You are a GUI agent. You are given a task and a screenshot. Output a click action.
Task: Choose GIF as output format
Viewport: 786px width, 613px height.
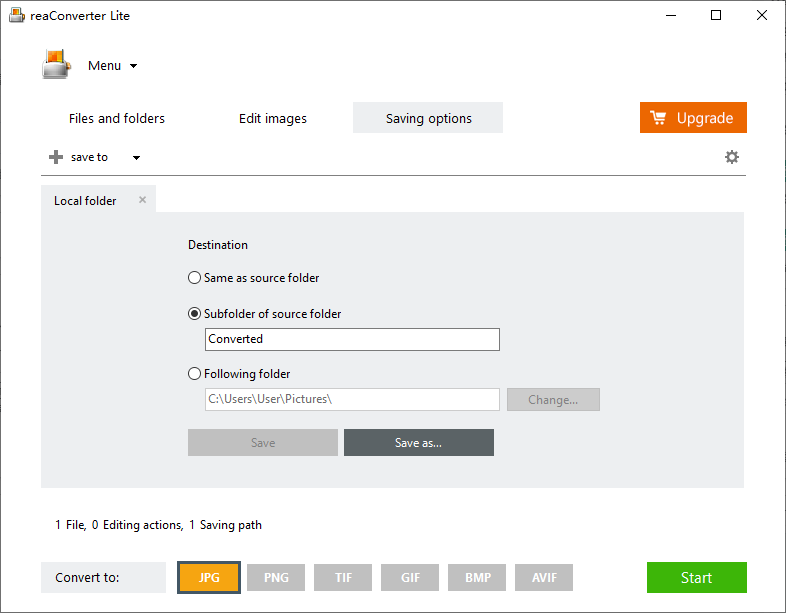tap(410, 577)
